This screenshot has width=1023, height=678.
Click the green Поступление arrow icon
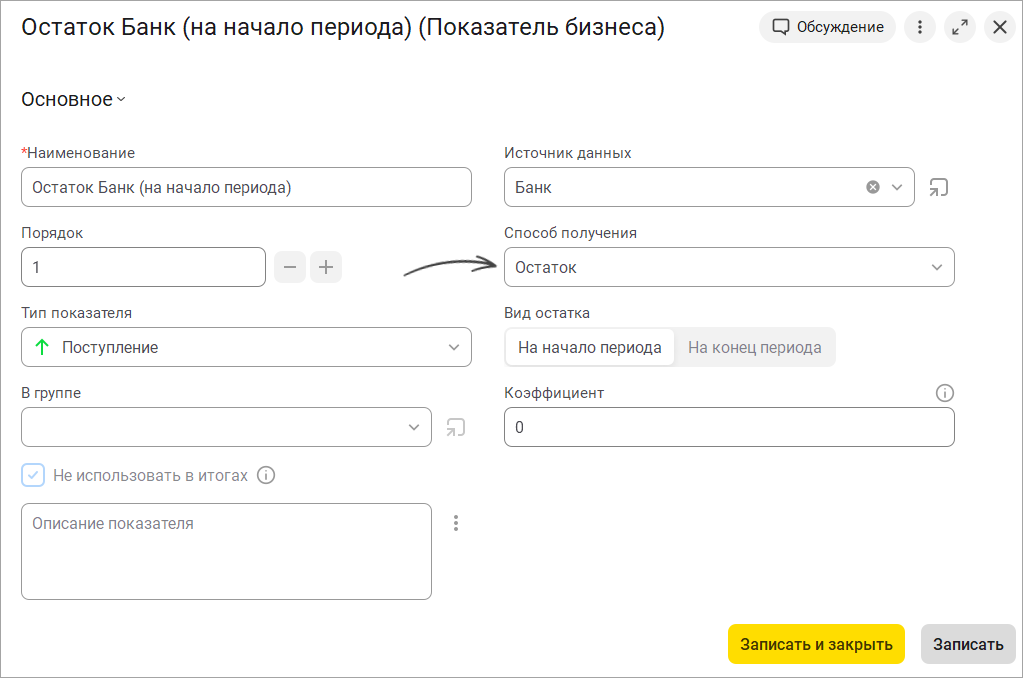(42, 347)
